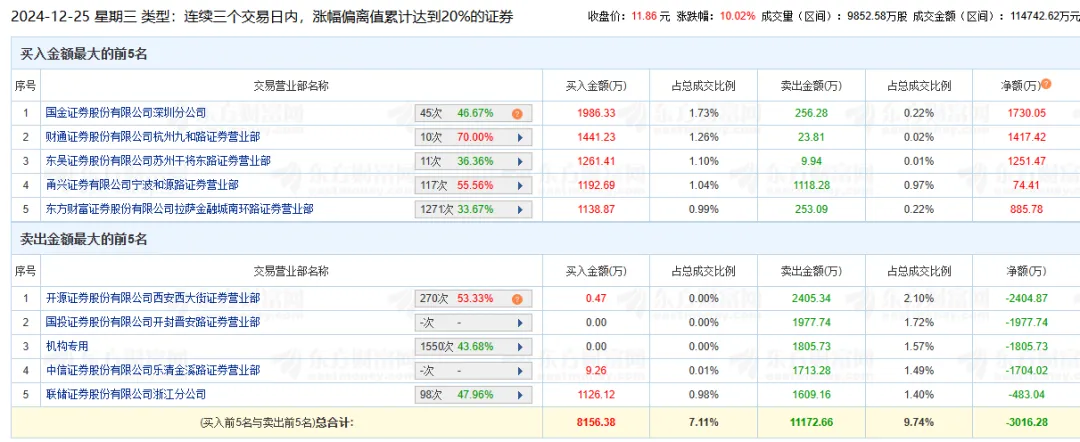Screen dimensions: 1080x442
Task: Expand the arrow in 财通证券 70.00% box
Action: click(520, 137)
